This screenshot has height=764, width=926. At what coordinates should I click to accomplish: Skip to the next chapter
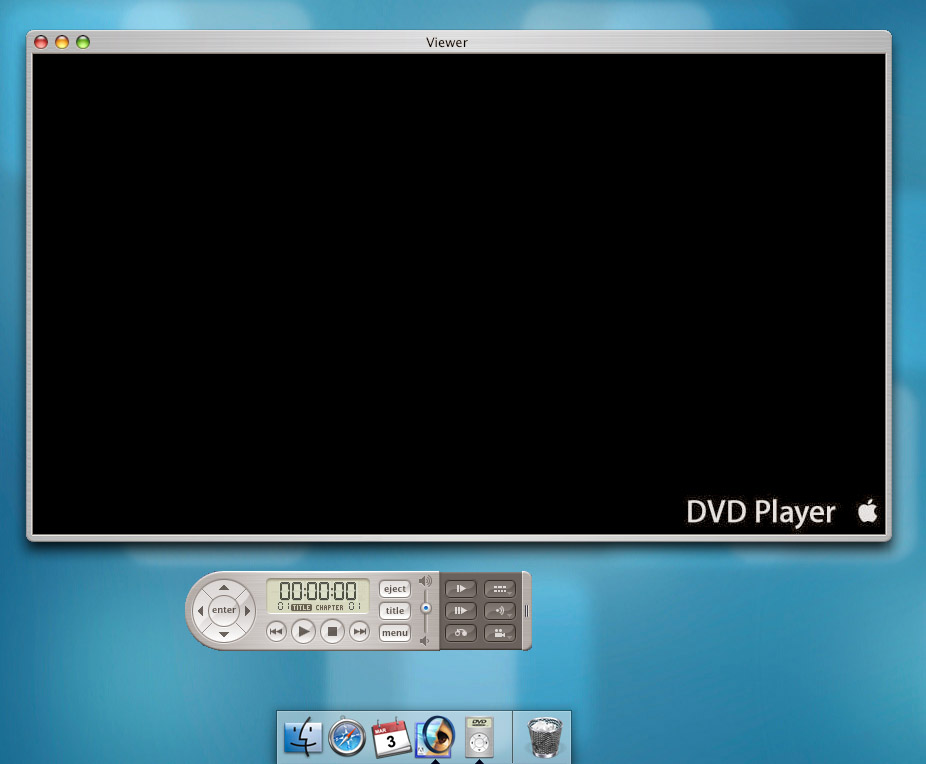point(360,632)
